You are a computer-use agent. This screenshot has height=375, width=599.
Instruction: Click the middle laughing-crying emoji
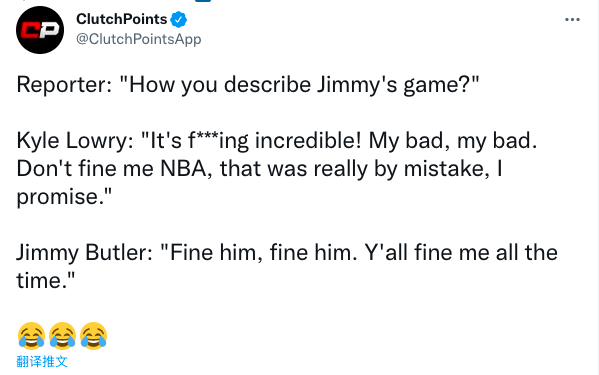pyautogui.click(x=62, y=336)
